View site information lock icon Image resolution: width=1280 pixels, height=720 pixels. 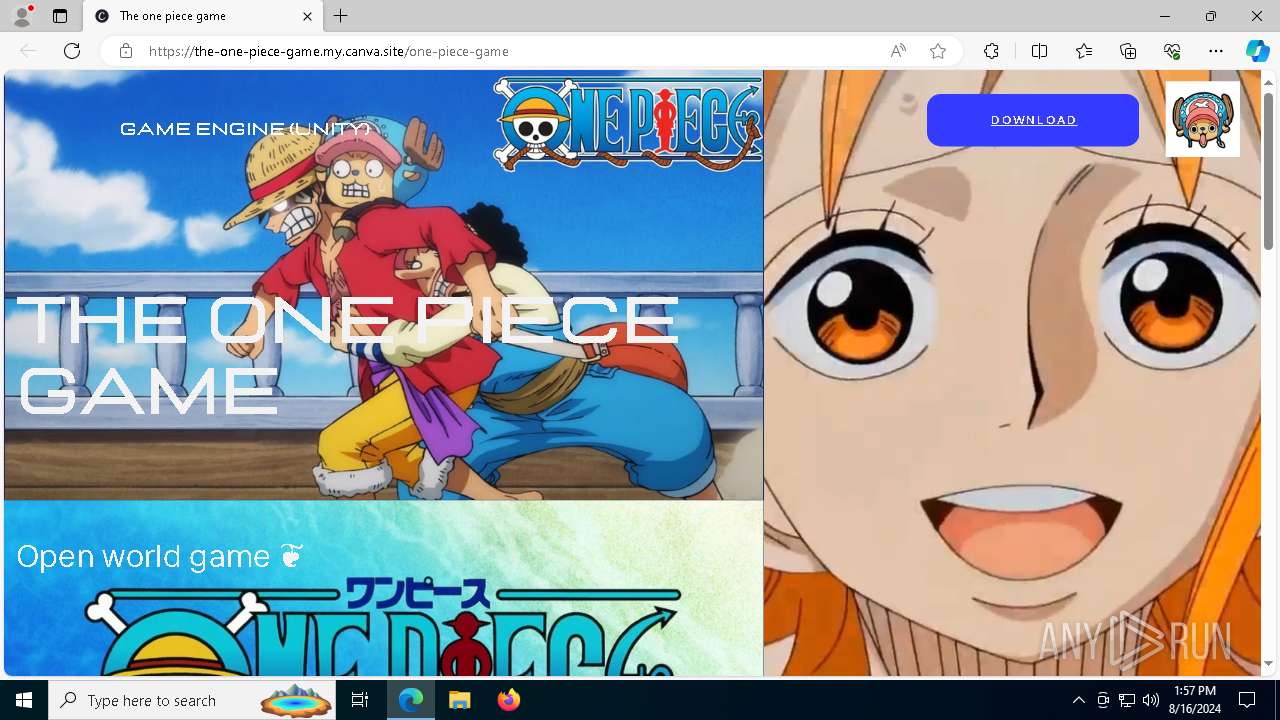[126, 51]
